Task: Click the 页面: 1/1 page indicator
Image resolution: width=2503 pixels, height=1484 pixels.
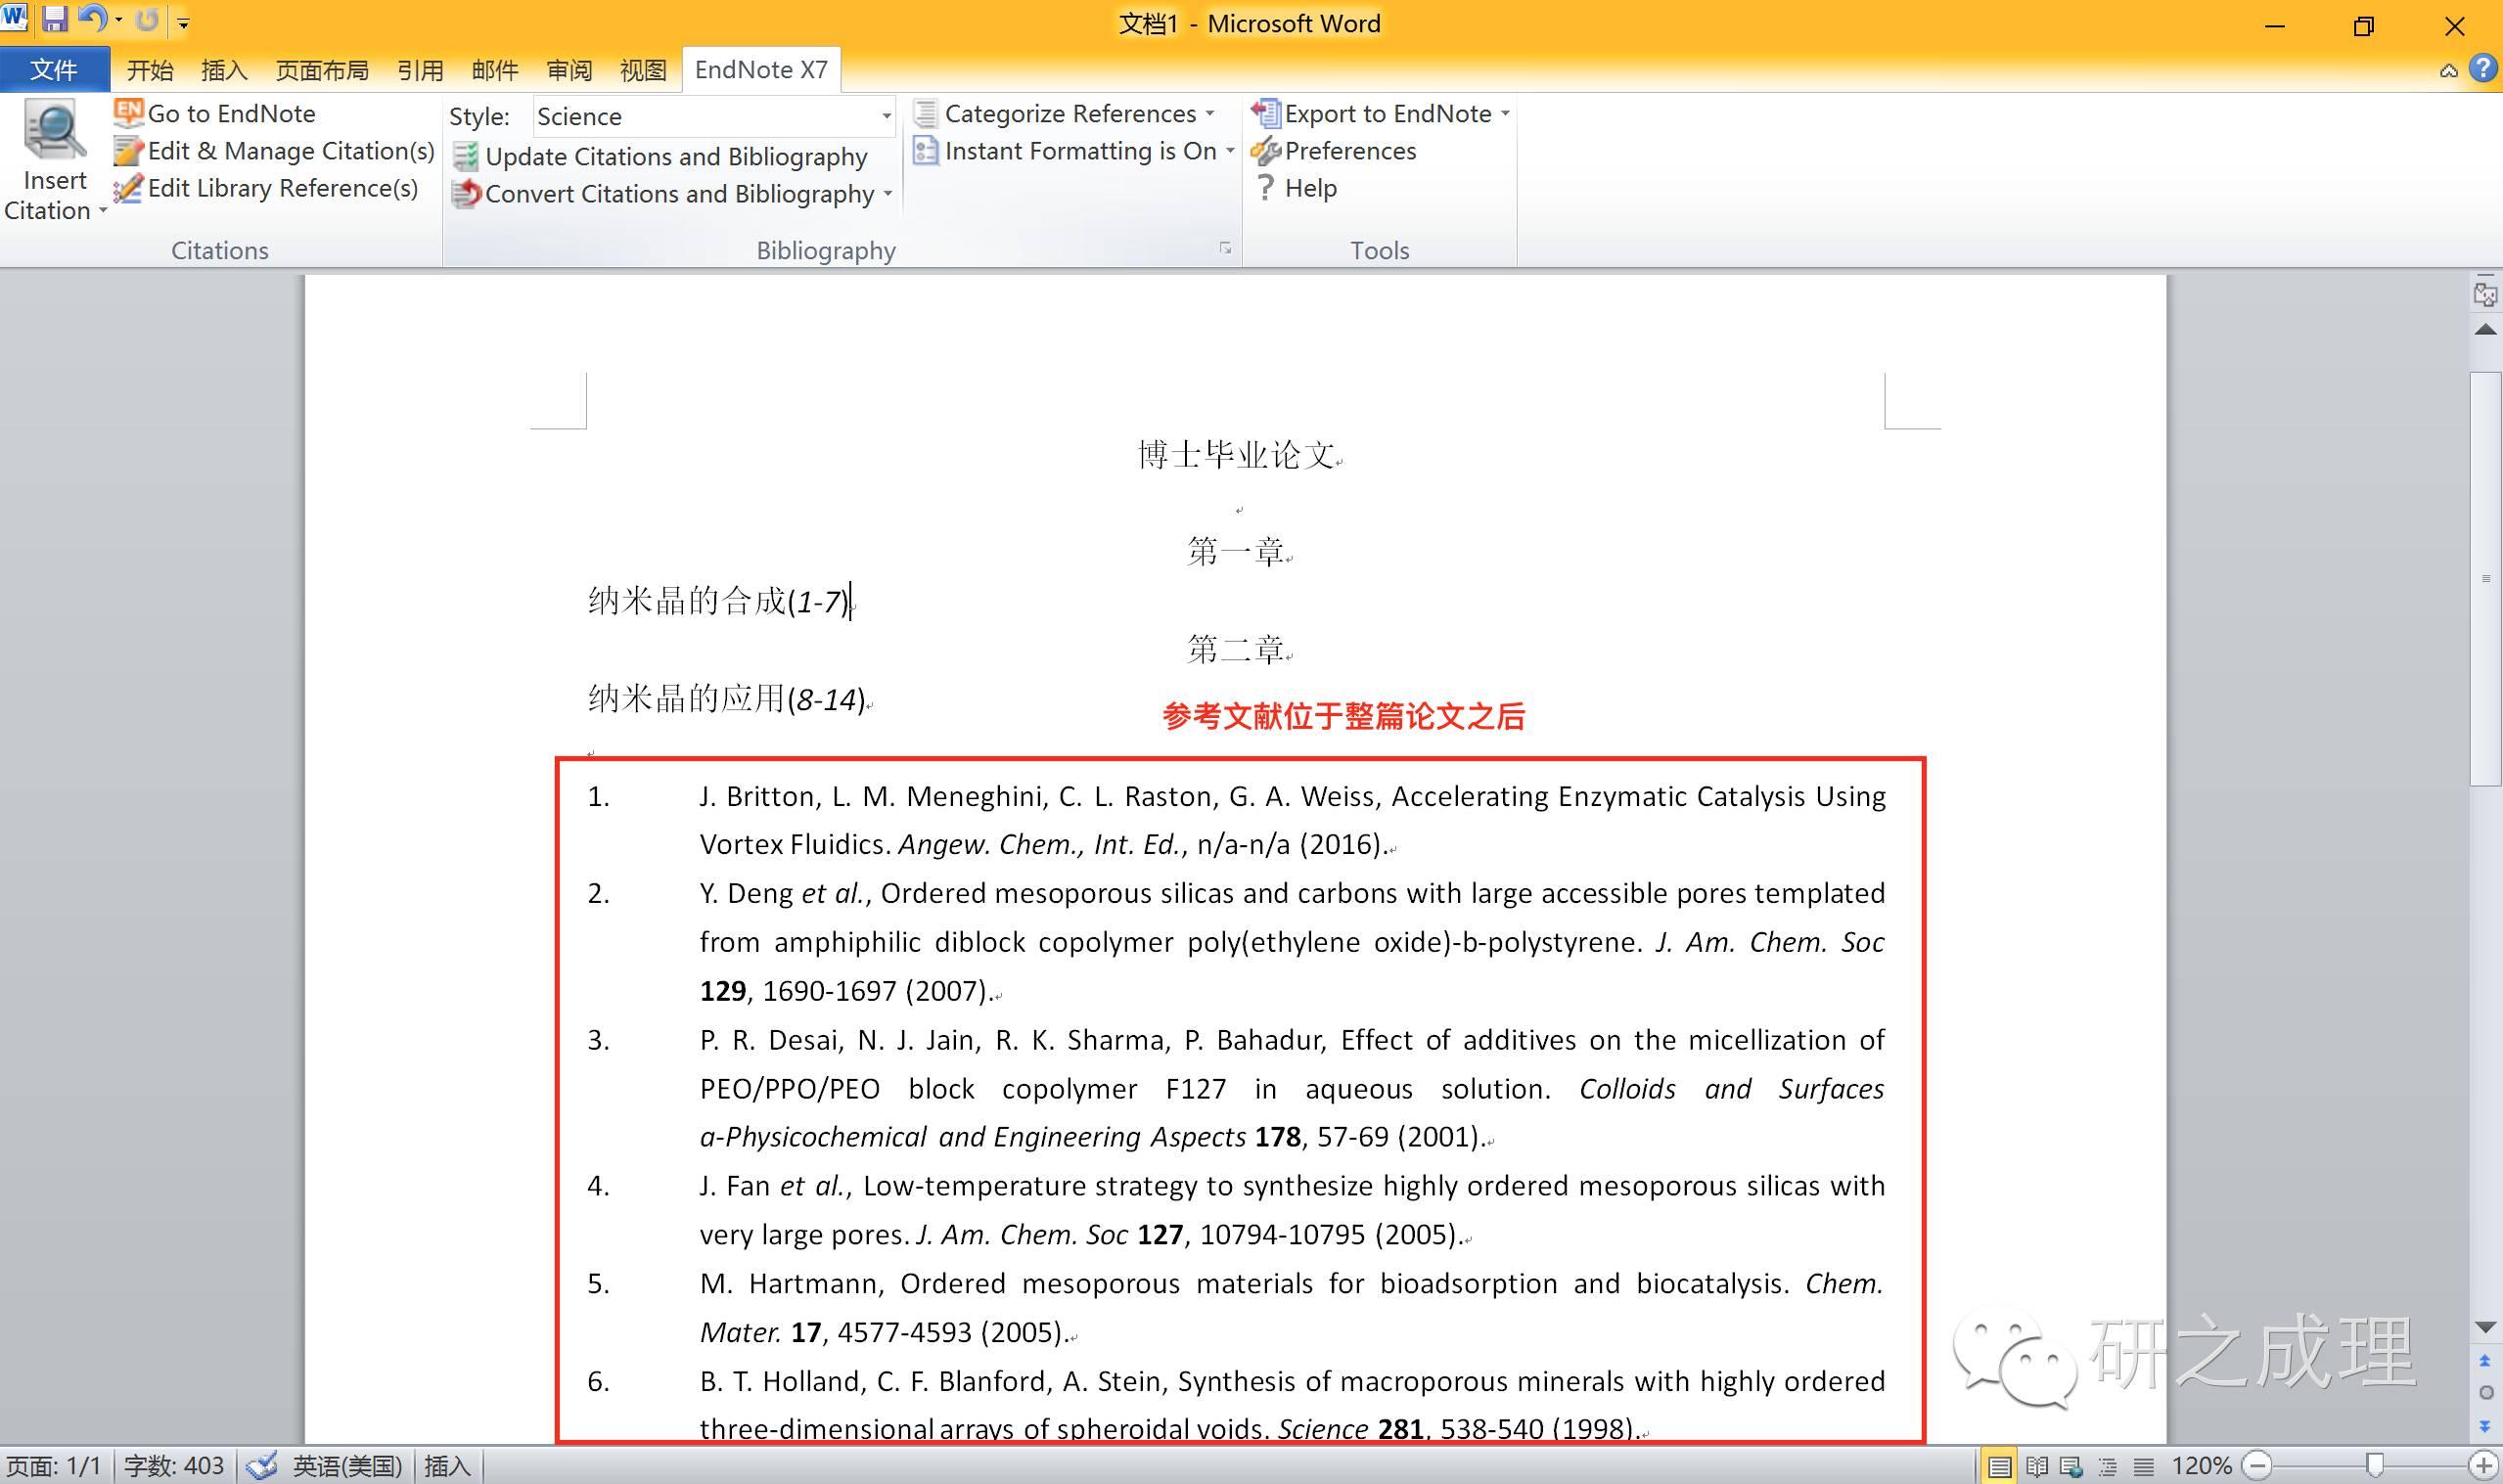Action: click(x=54, y=1467)
